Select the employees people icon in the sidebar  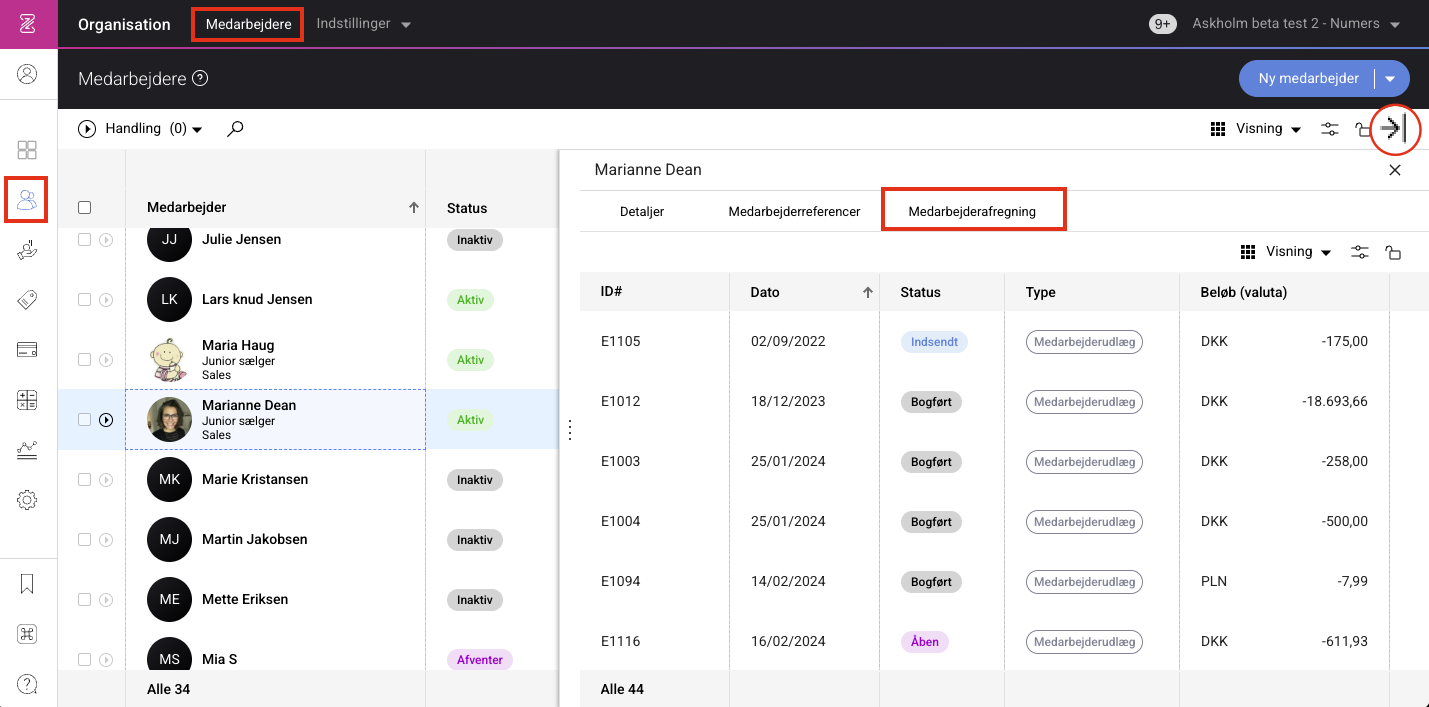(x=28, y=200)
